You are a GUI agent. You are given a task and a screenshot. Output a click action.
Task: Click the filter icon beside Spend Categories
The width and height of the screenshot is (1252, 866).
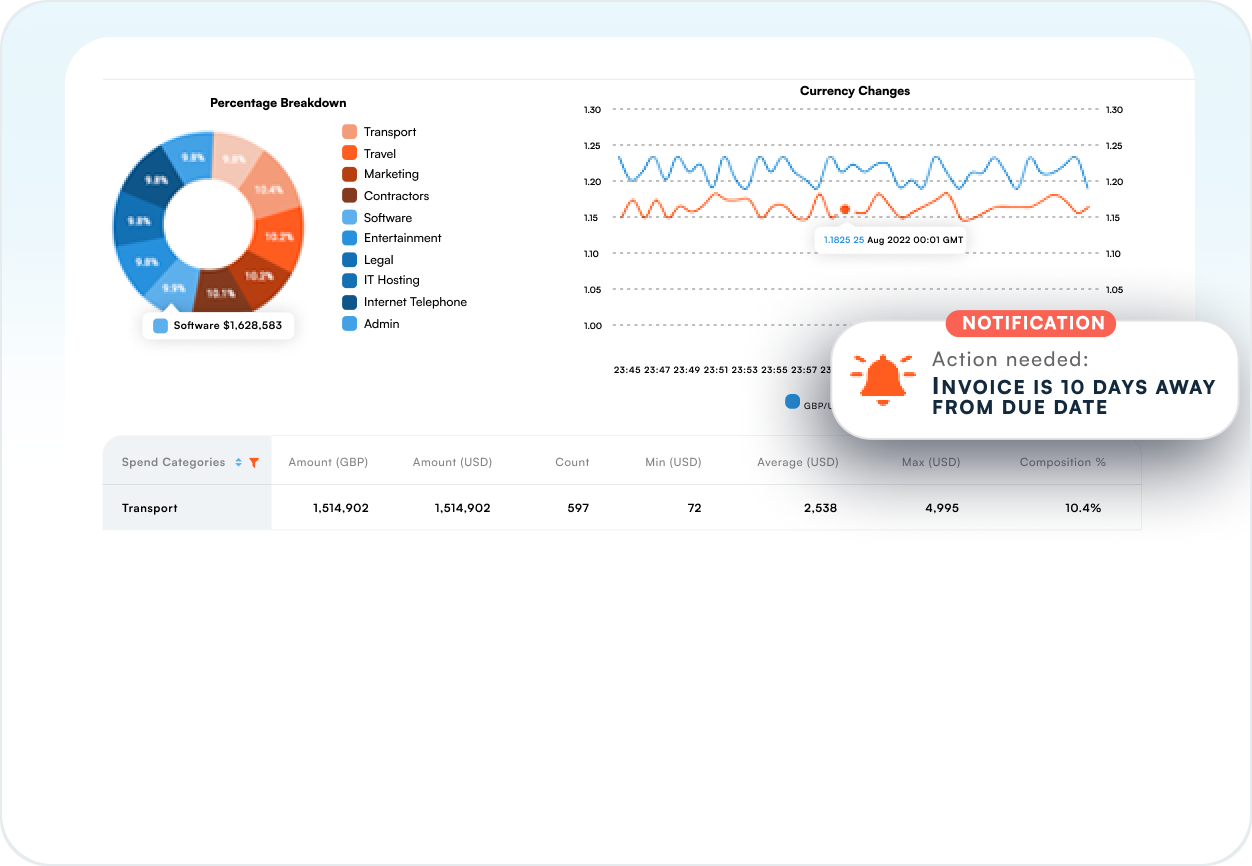[x=254, y=463]
